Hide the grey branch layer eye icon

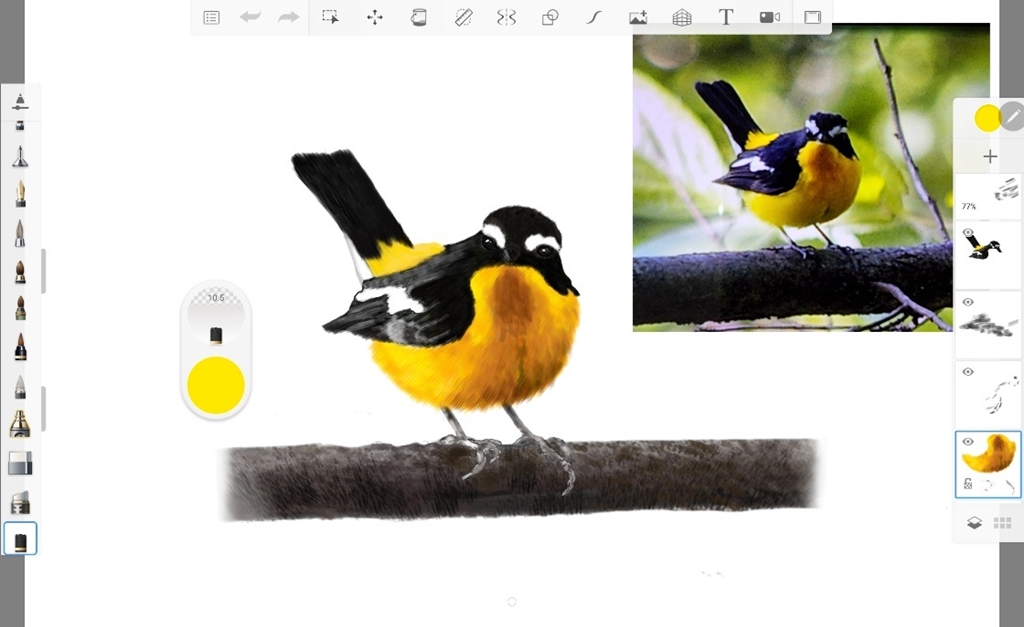pyautogui.click(x=968, y=302)
